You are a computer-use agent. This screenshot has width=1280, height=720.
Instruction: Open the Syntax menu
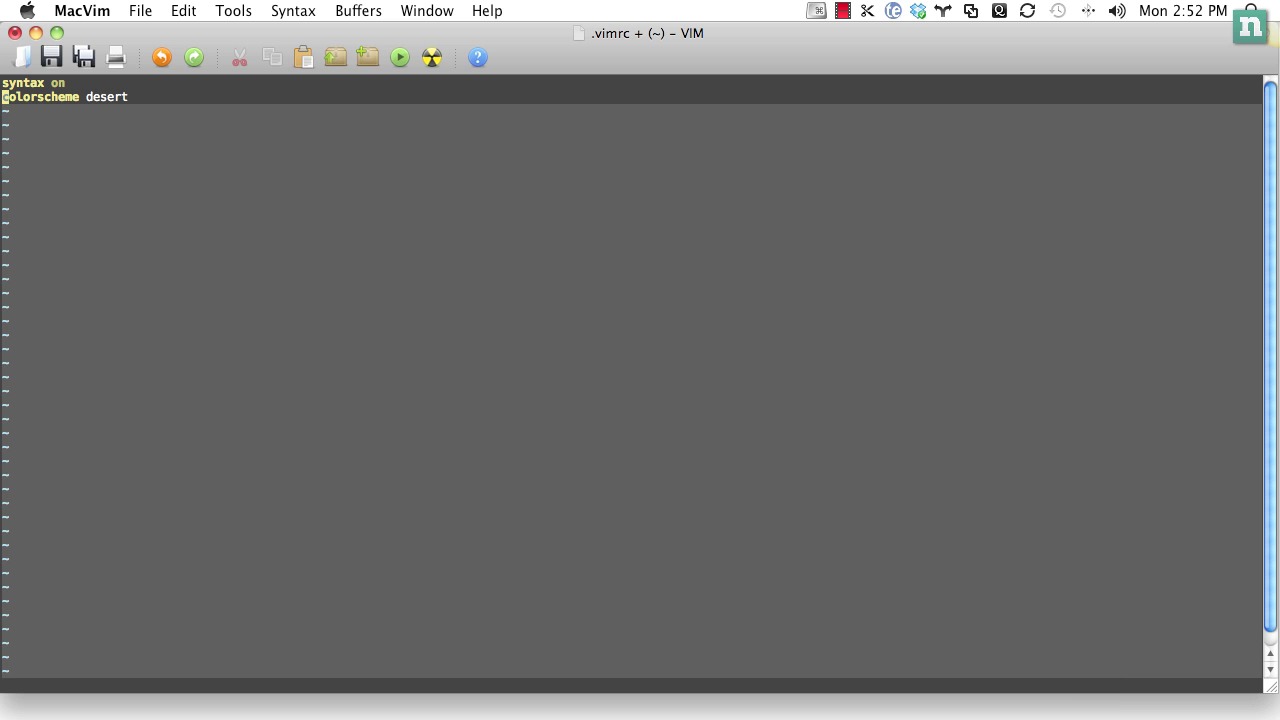[x=293, y=11]
